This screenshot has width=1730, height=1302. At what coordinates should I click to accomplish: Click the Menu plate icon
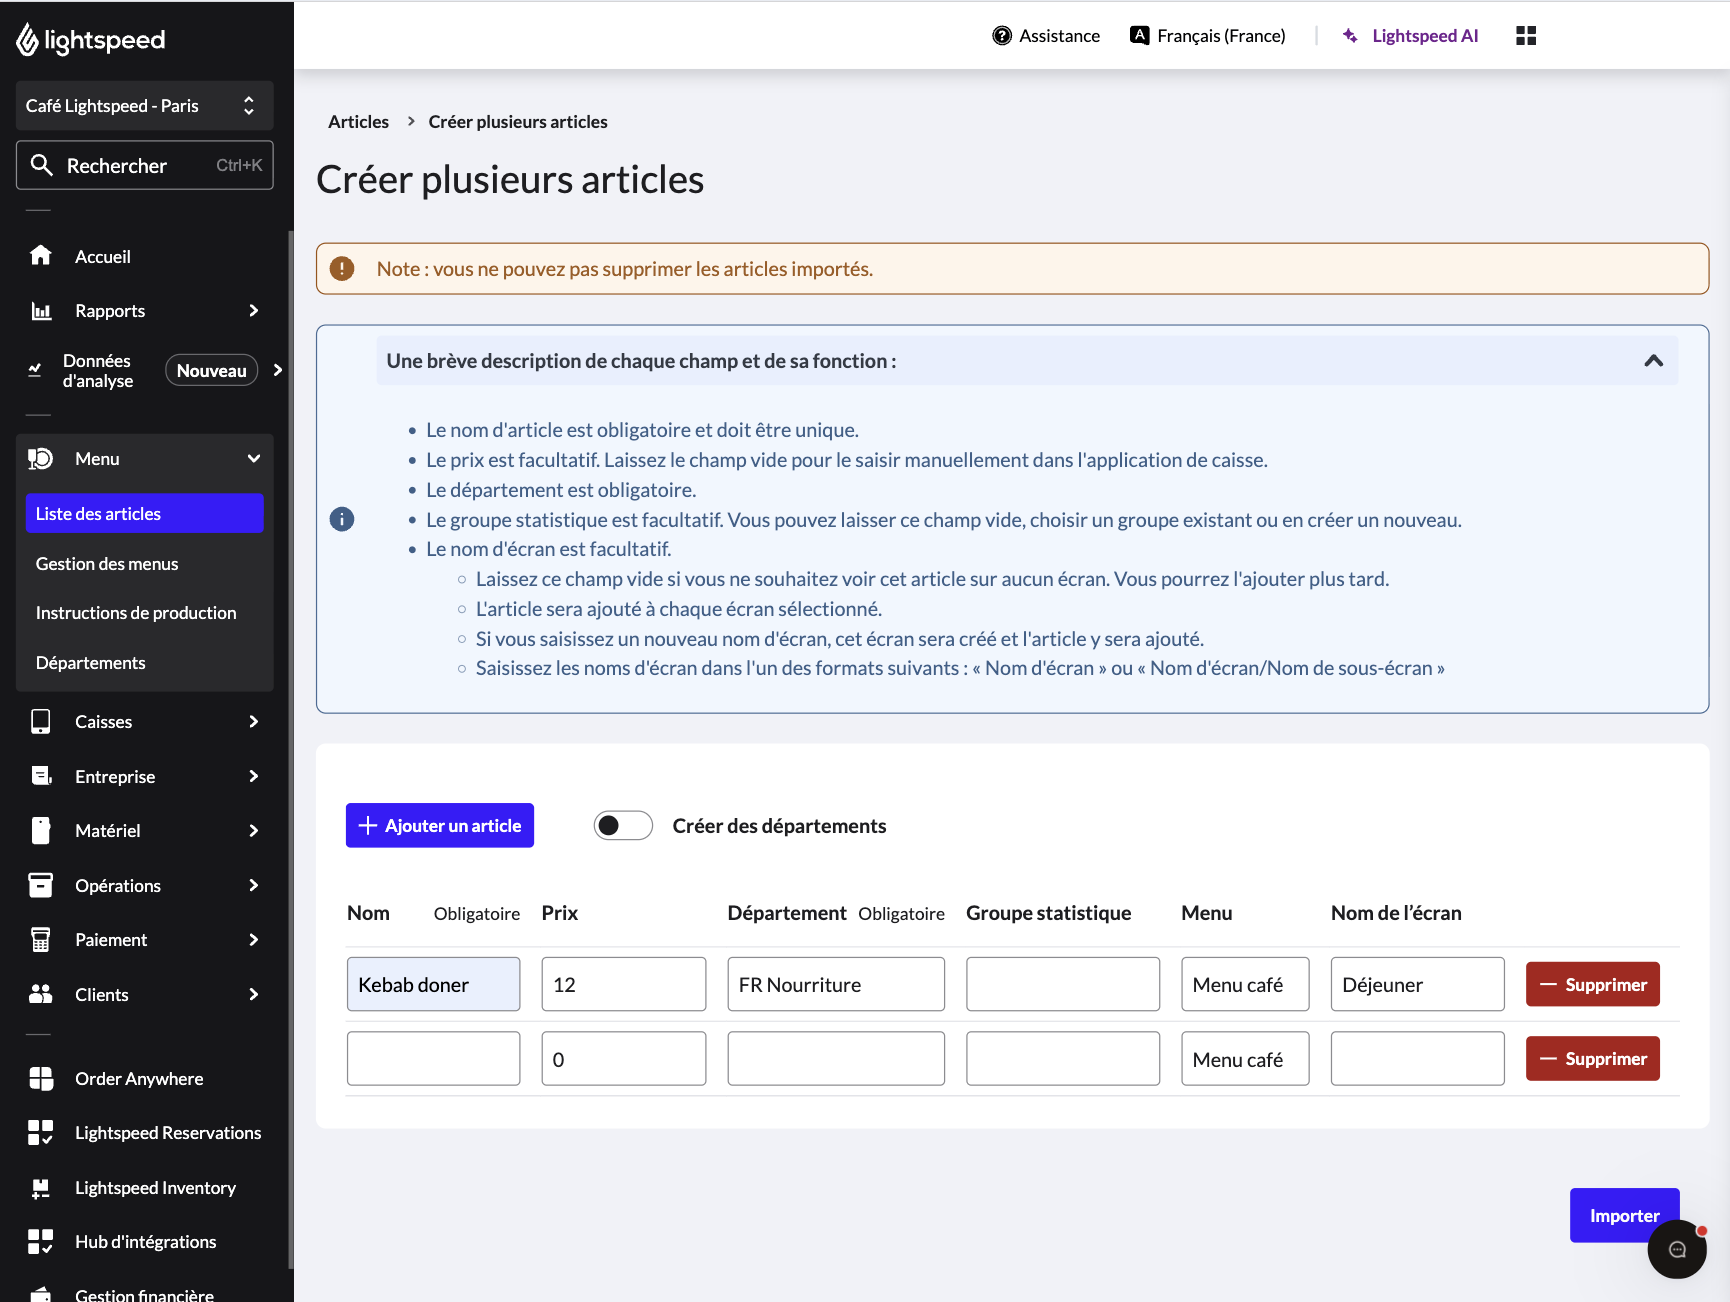click(41, 459)
